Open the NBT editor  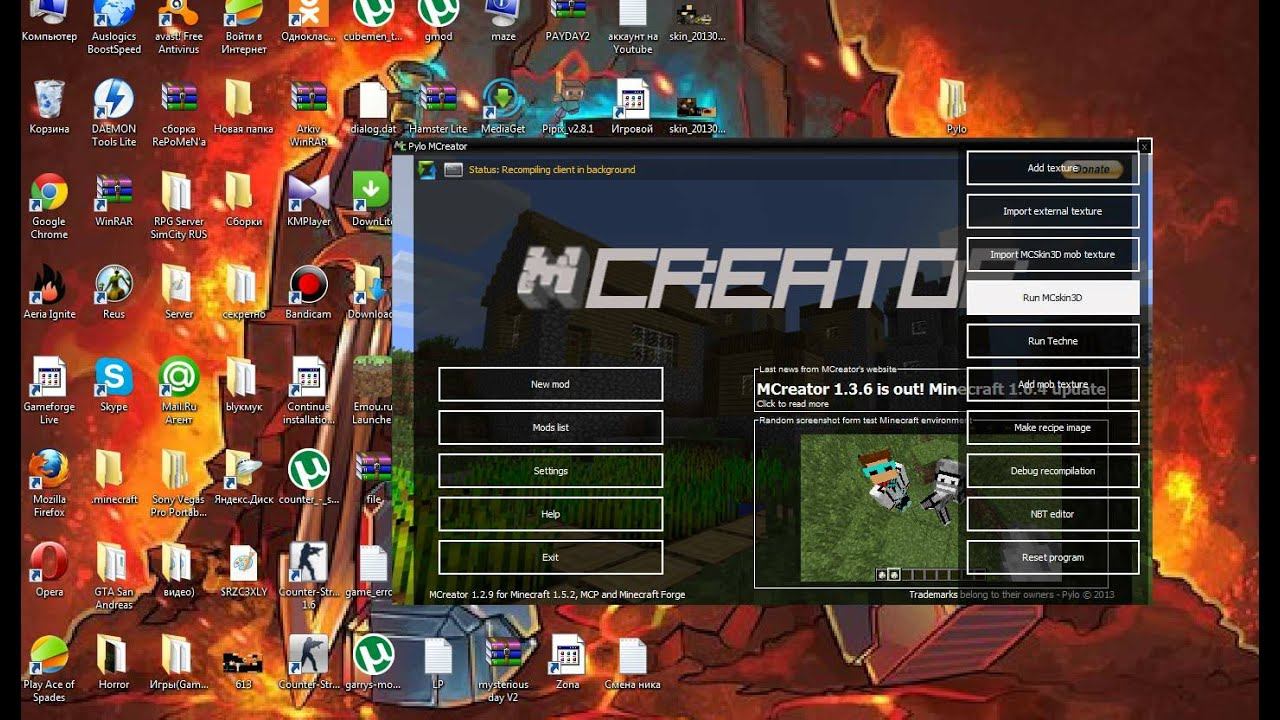(1053, 514)
